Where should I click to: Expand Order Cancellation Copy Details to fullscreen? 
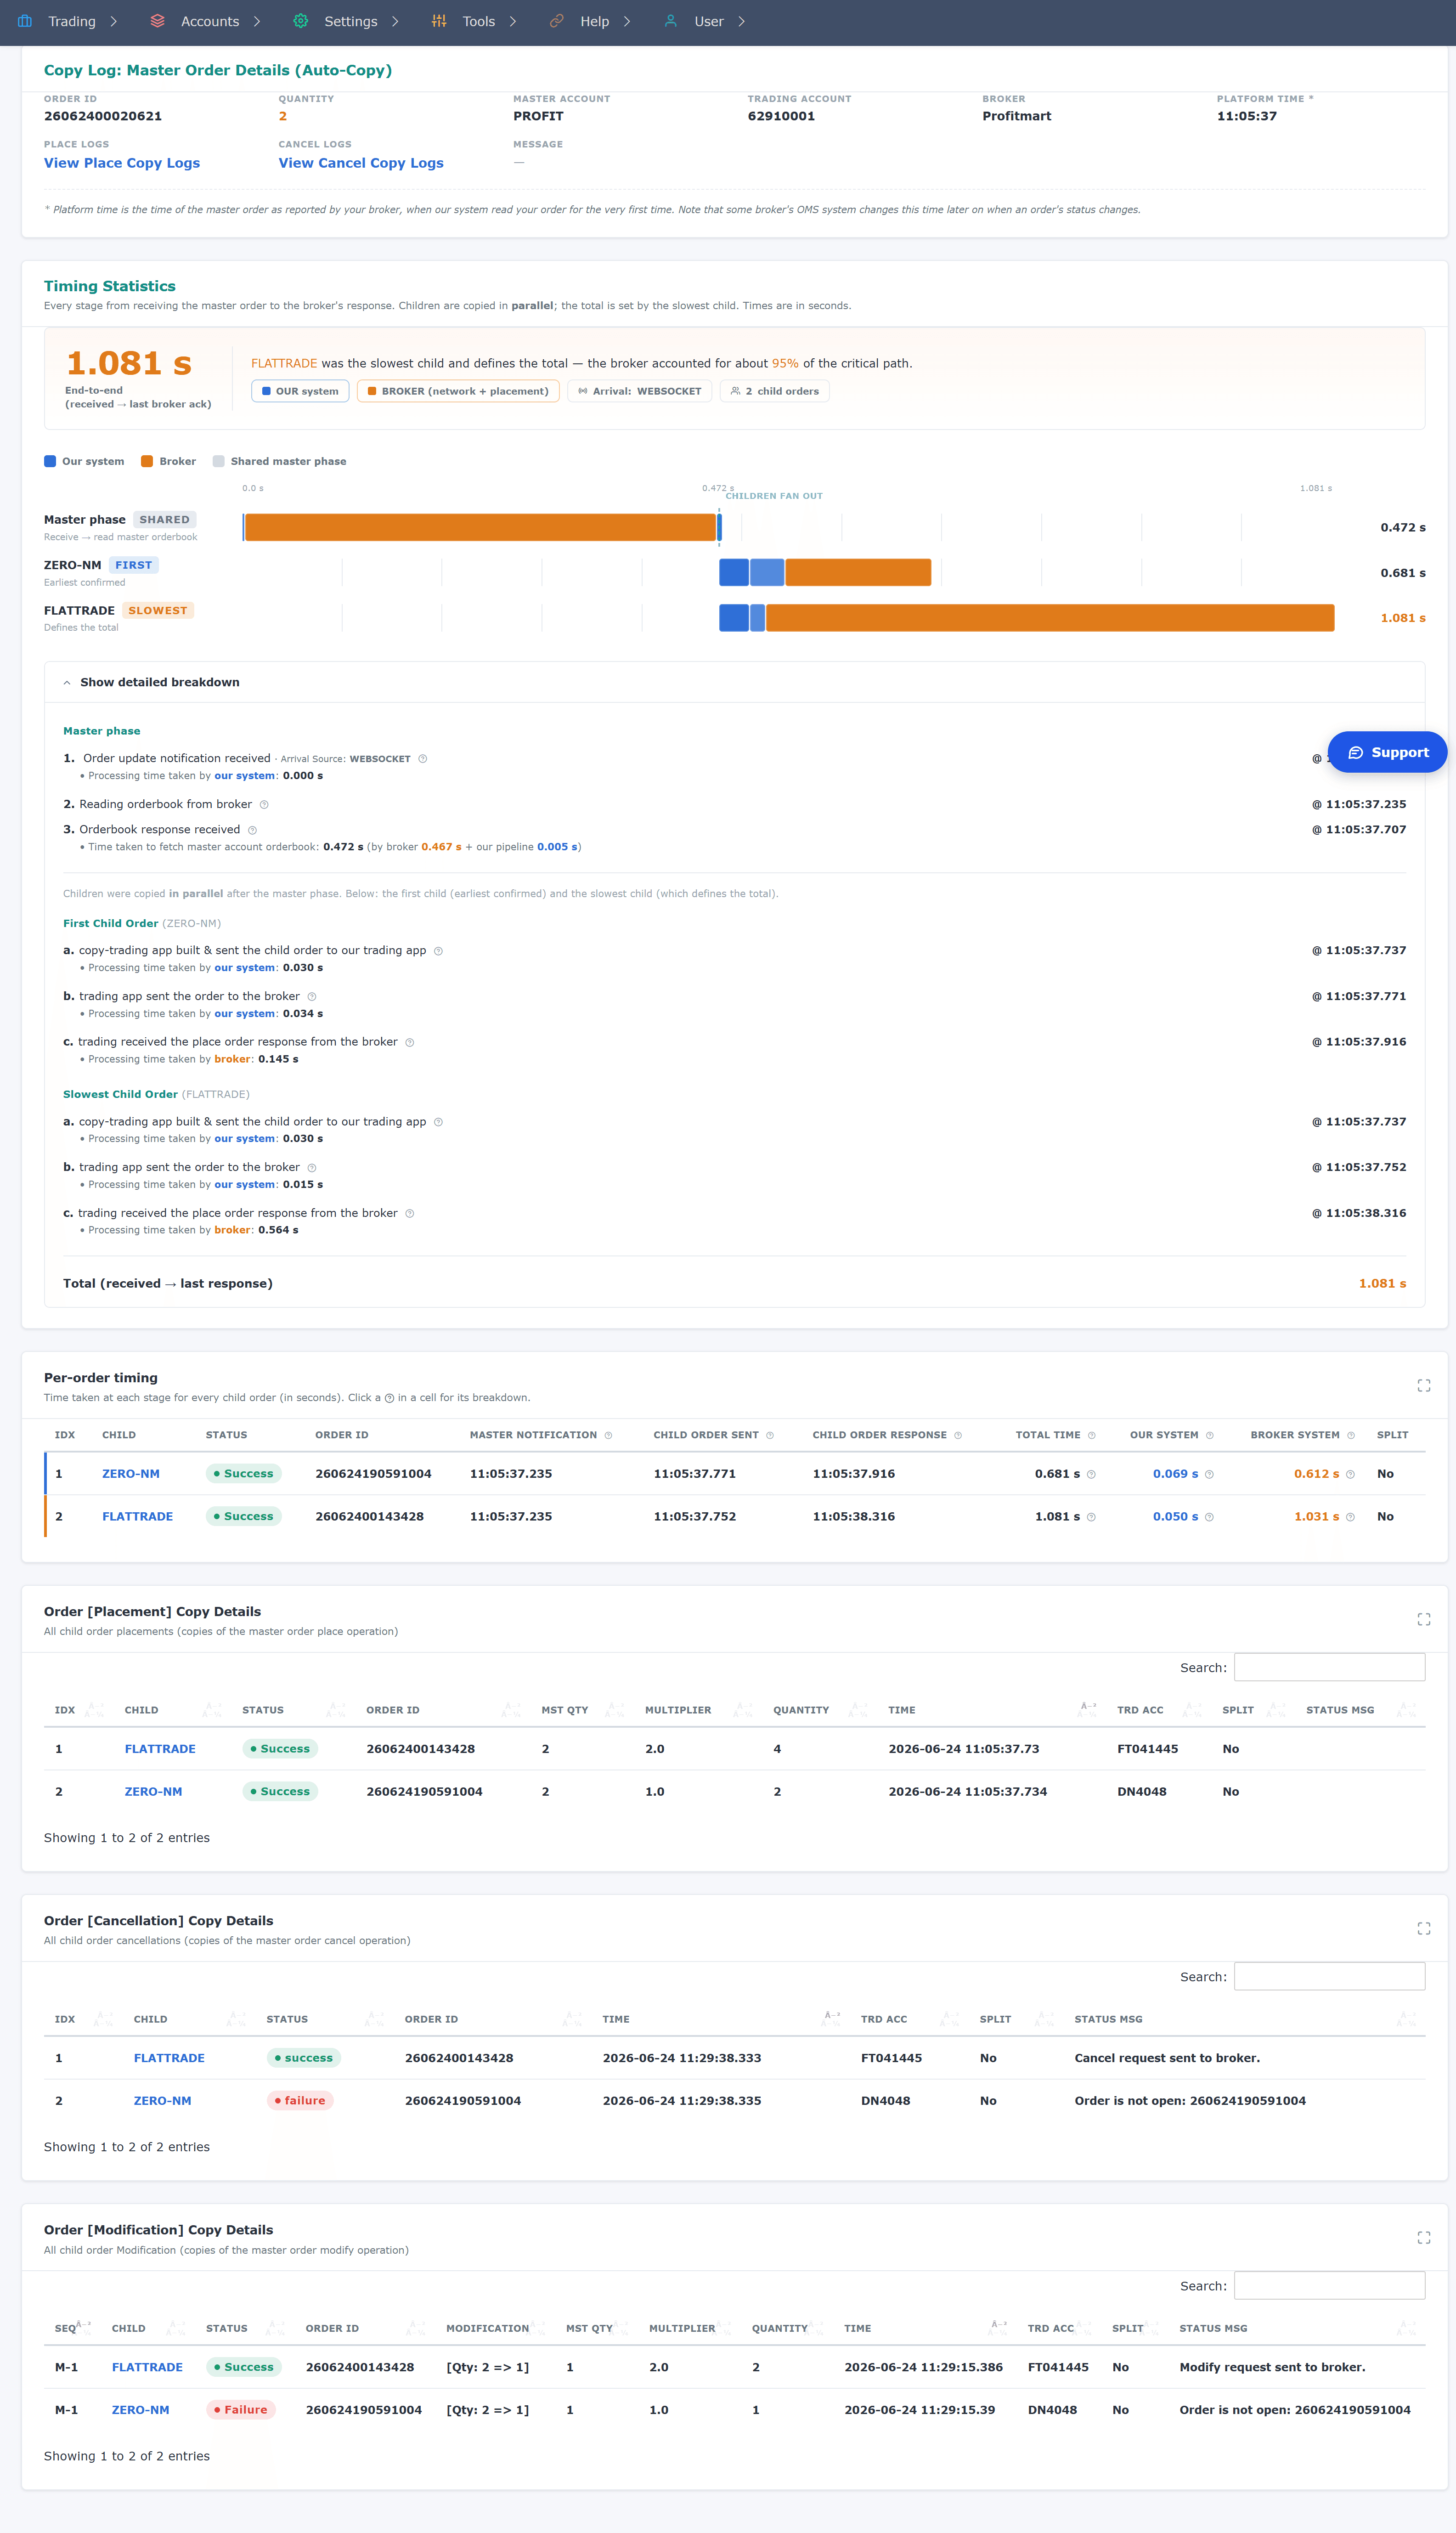(1424, 1929)
